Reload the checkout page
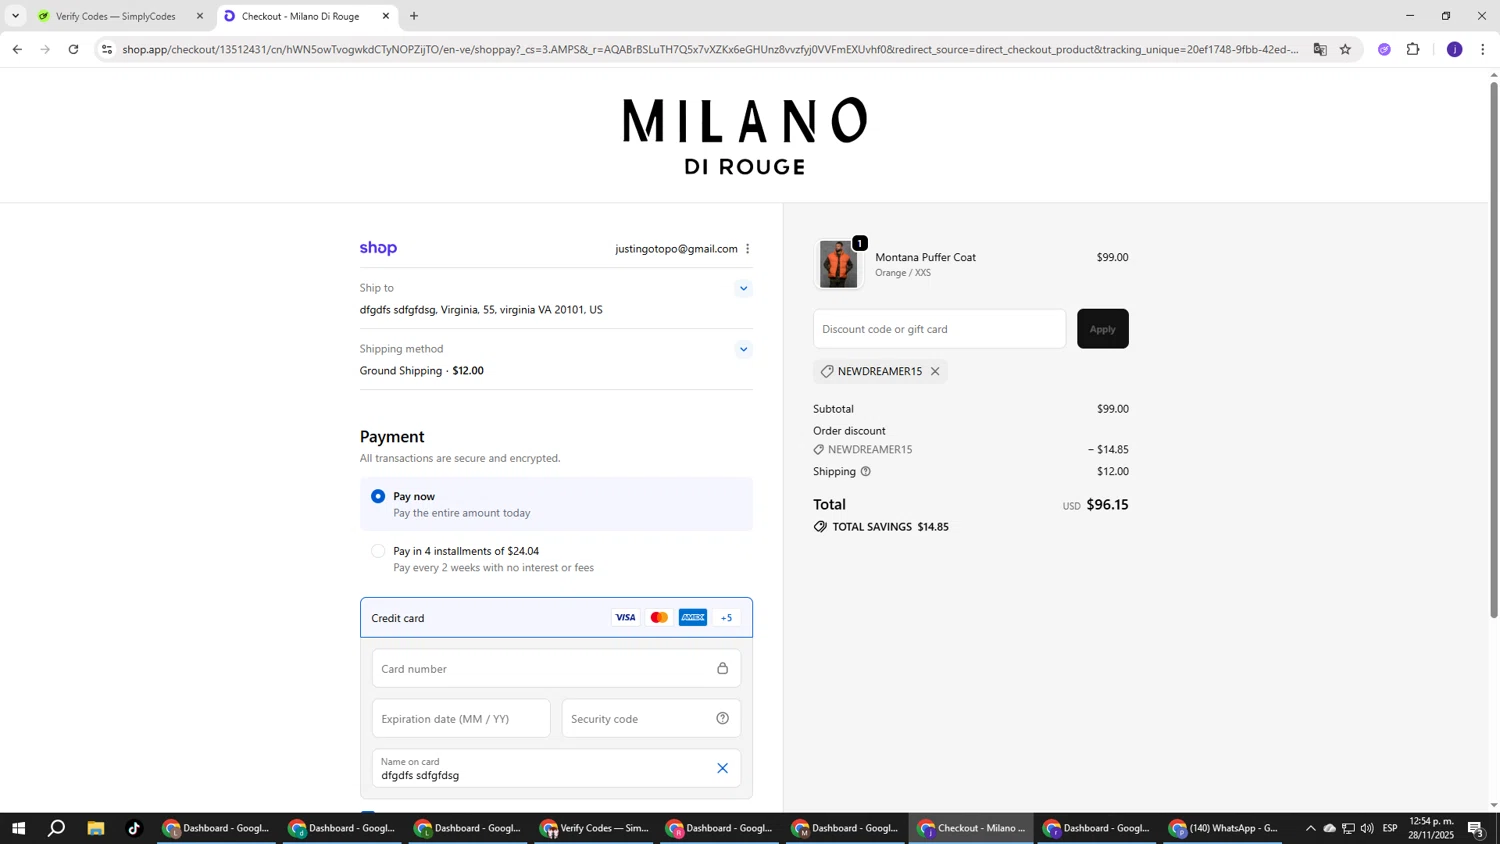 coord(73,49)
